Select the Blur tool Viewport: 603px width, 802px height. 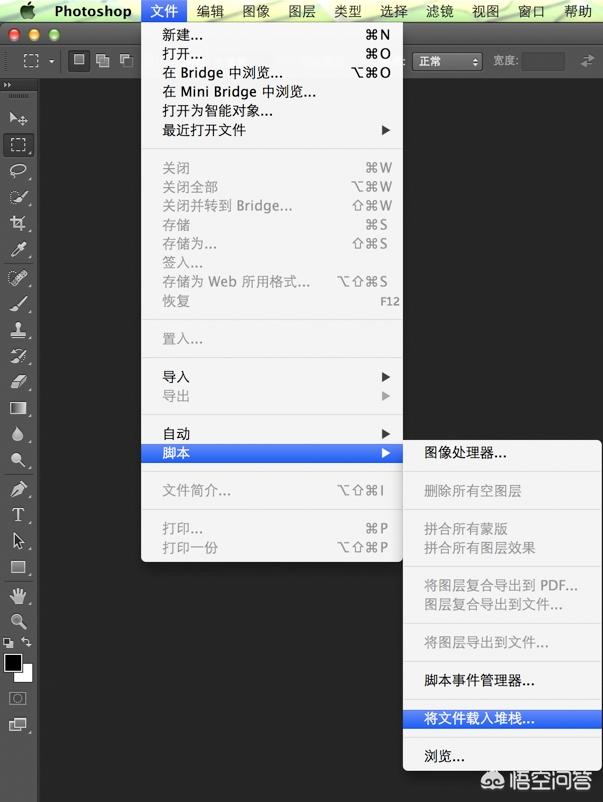(x=18, y=434)
